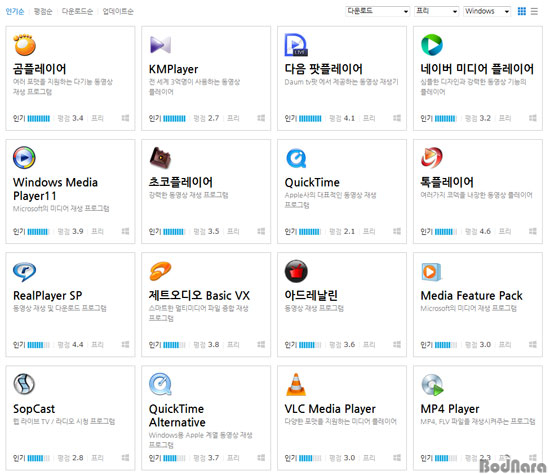Click the SopCast film icon

click(x=24, y=384)
